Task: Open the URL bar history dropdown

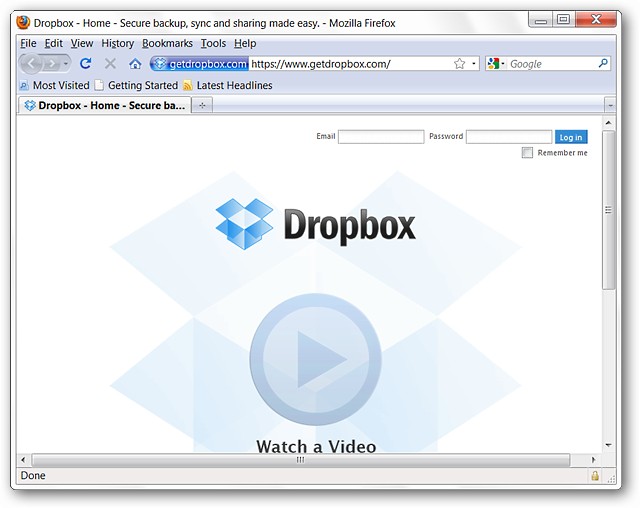Action: tap(473, 64)
